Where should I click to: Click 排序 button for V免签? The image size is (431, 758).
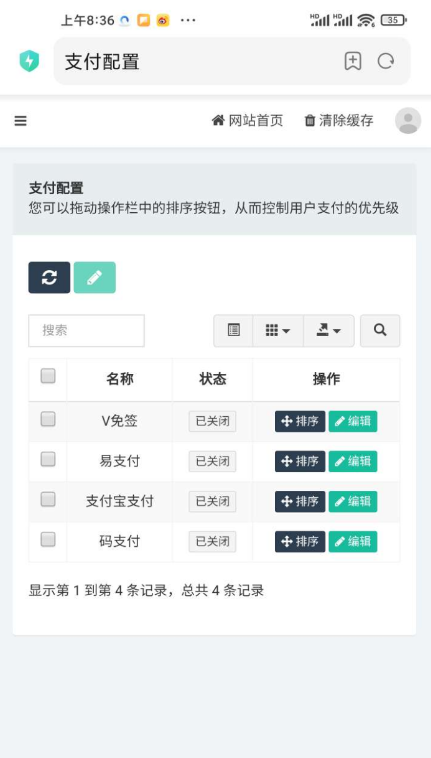point(300,421)
